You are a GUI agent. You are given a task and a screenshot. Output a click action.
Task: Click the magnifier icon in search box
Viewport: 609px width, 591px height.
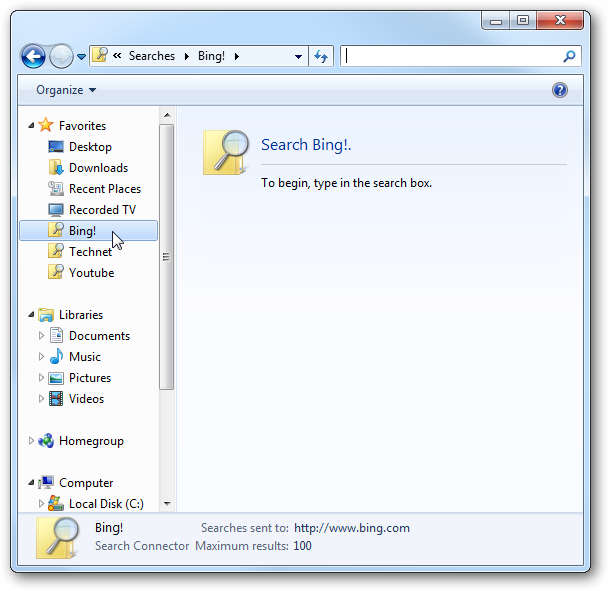[569, 56]
